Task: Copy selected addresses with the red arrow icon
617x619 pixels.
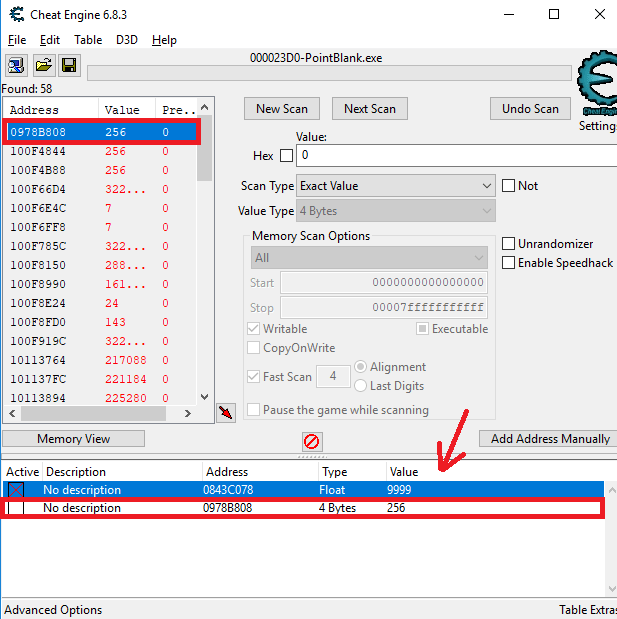Action: [226, 413]
